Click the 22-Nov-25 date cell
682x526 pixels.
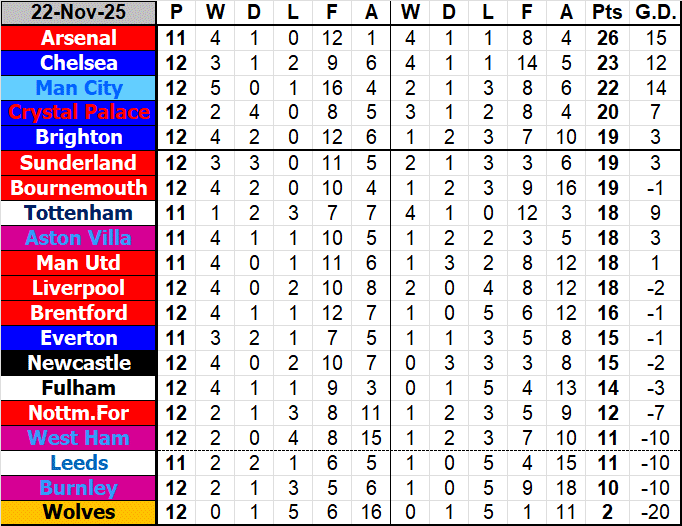coord(79,13)
